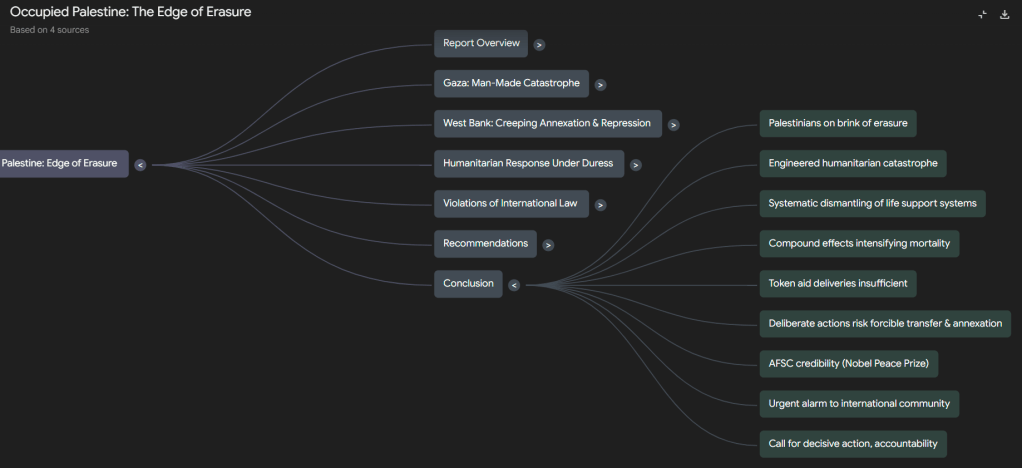Open Token aid deliveries insufficient node

[x=837, y=283]
